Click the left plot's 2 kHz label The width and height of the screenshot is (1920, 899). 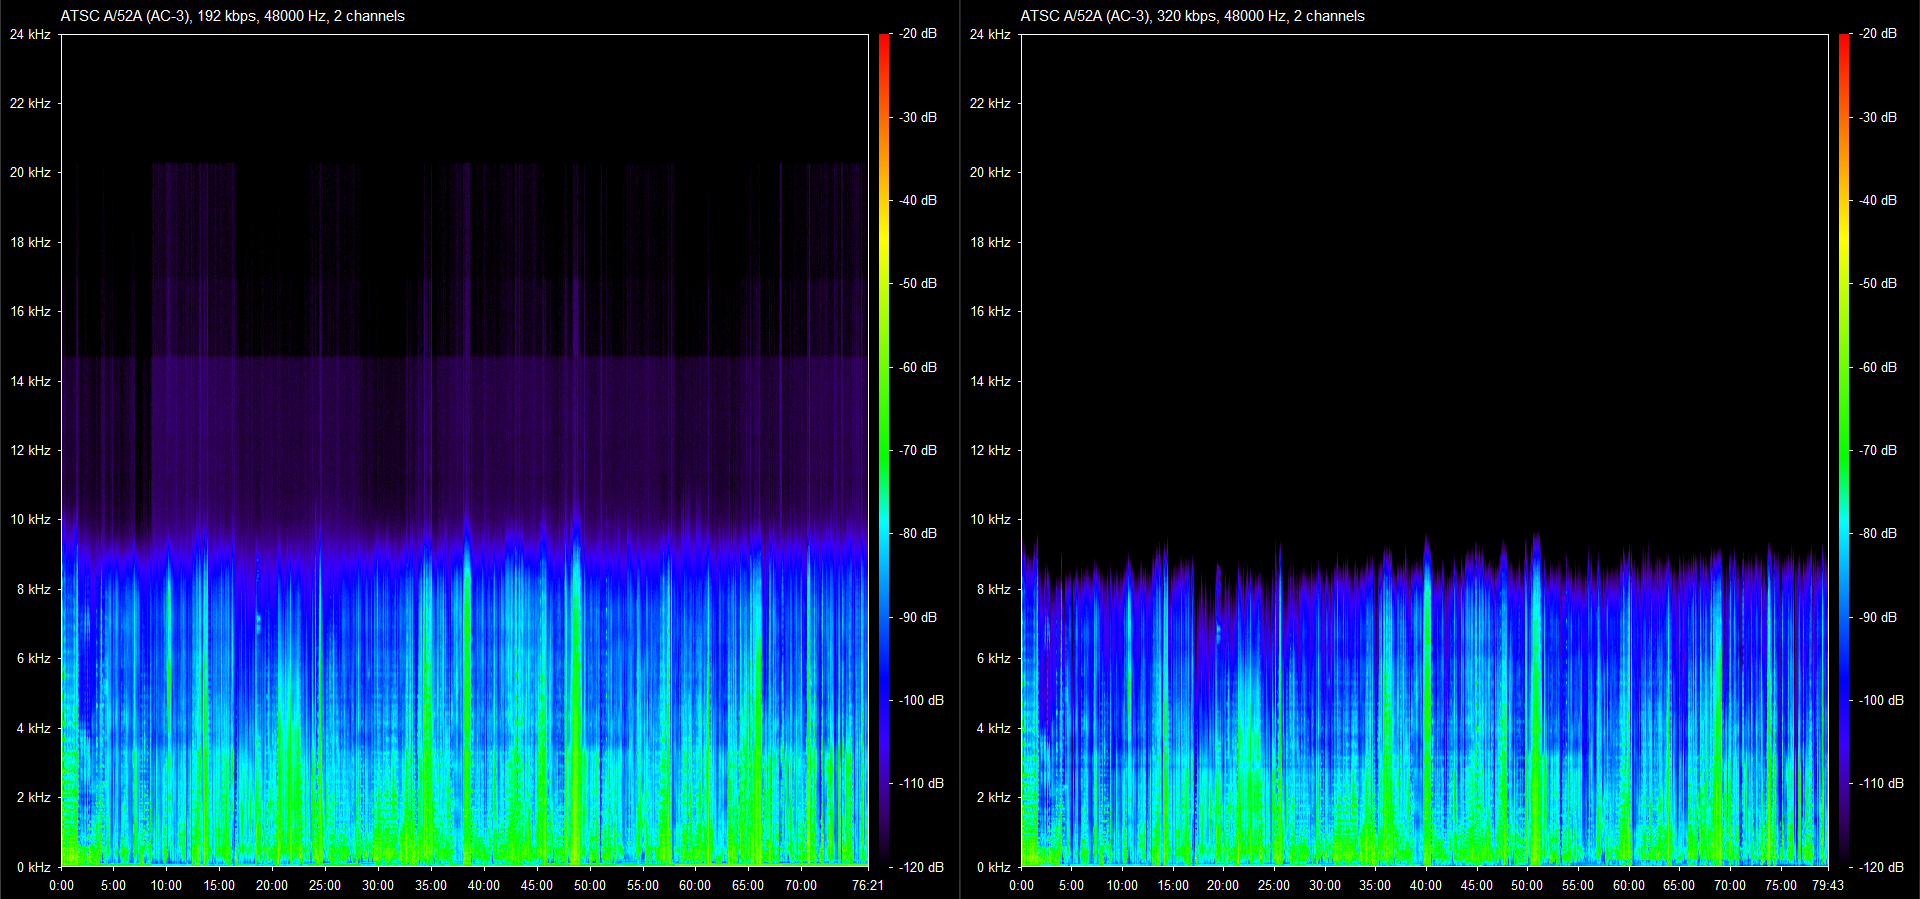coord(33,797)
